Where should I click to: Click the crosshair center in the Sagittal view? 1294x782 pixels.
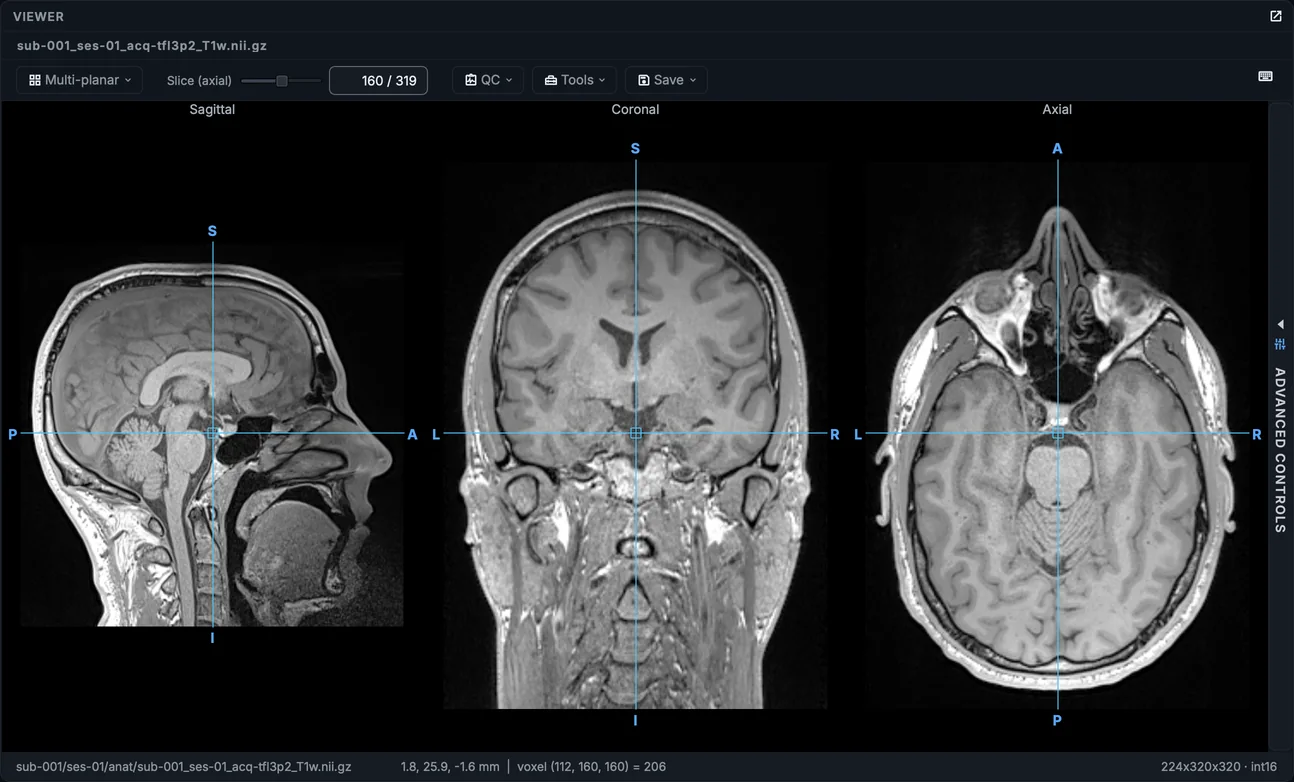[x=212, y=433]
